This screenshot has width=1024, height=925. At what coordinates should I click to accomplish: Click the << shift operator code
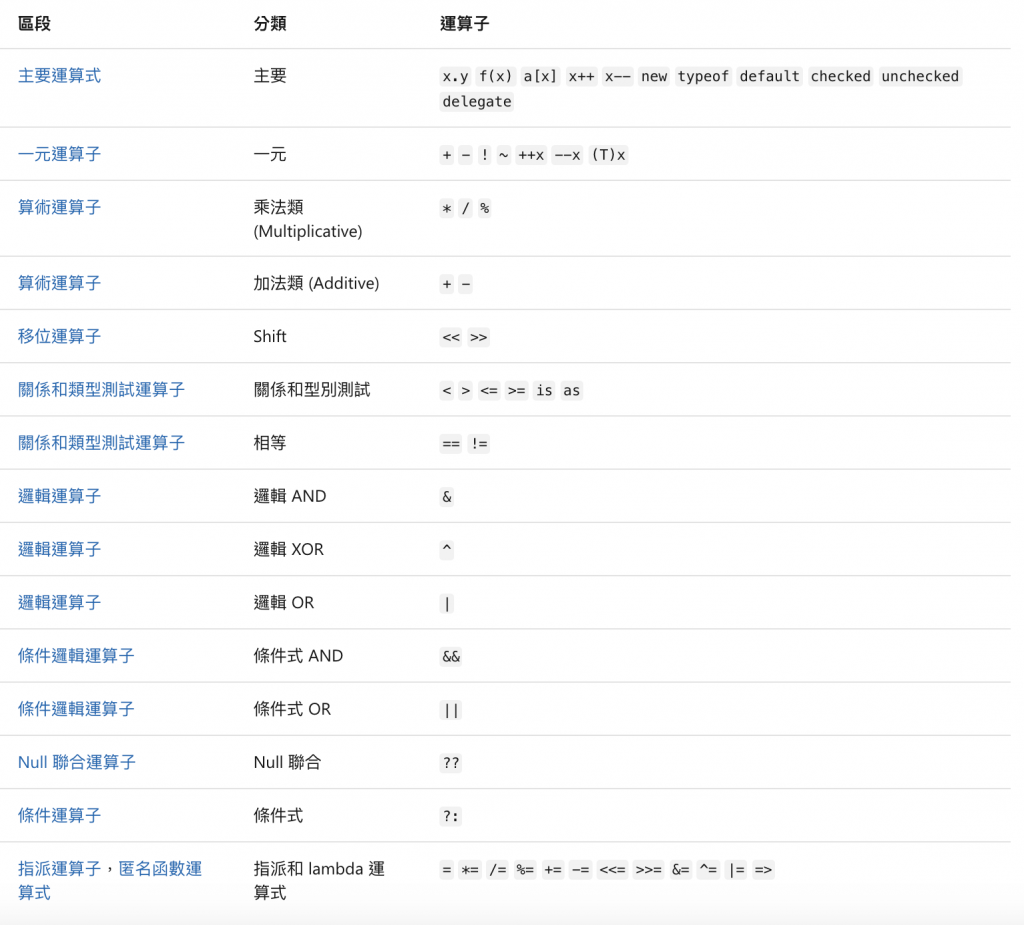point(451,338)
